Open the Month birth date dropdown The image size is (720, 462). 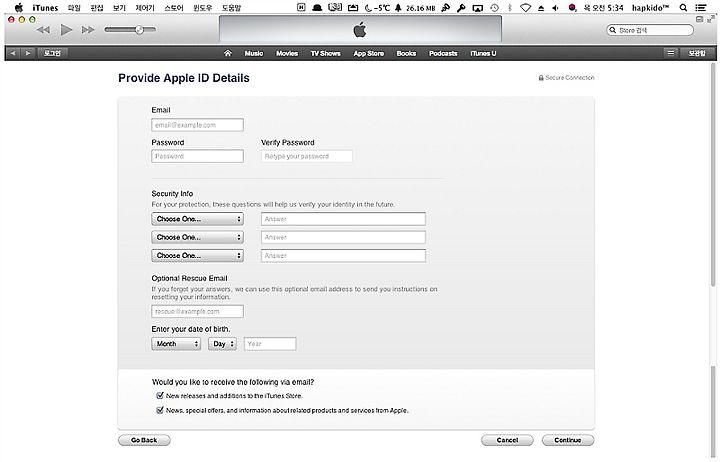pyautogui.click(x=176, y=344)
